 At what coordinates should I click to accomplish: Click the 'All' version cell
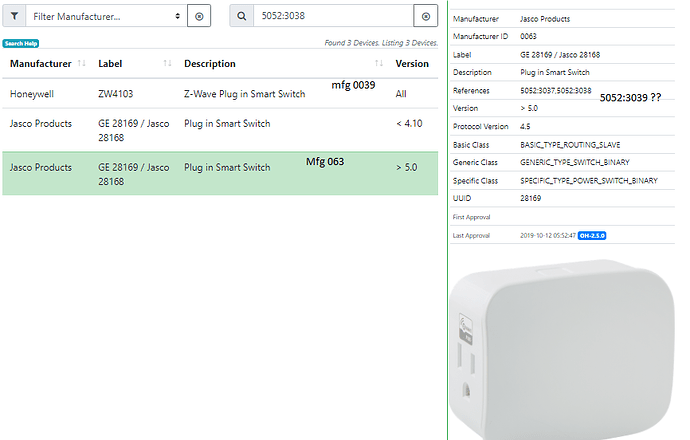401,94
